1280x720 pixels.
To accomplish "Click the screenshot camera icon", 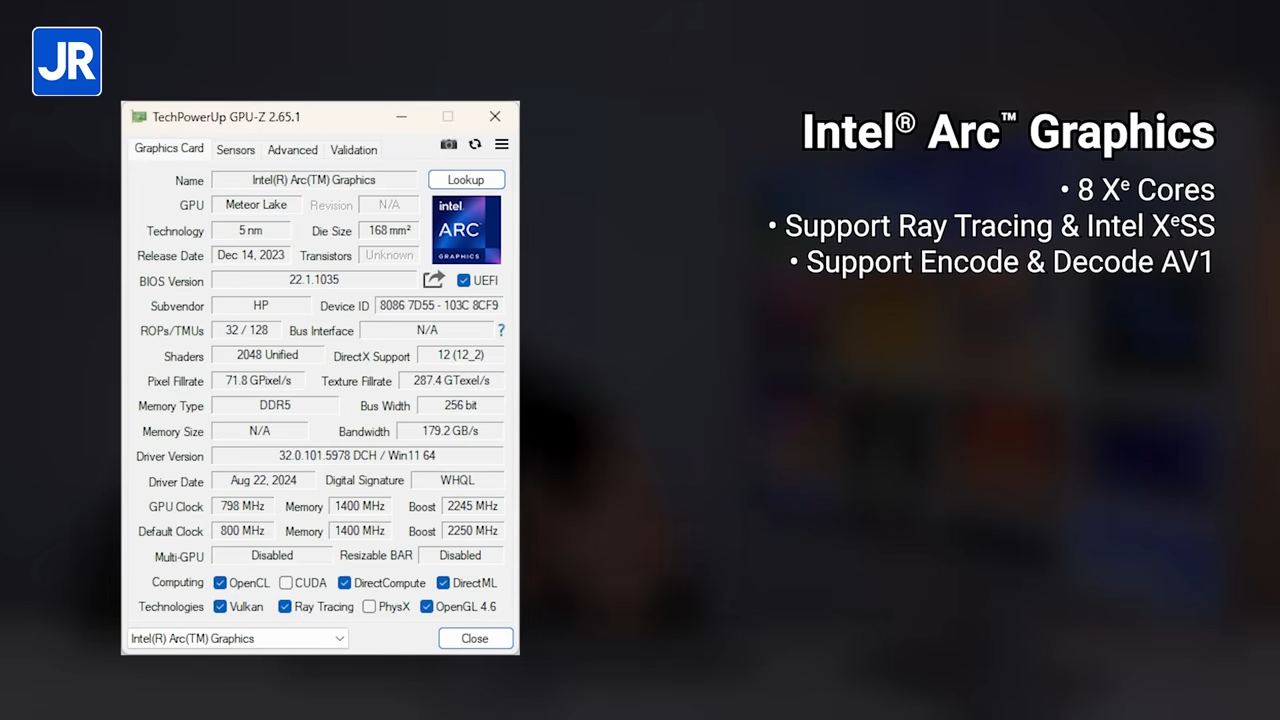I will [x=449, y=145].
